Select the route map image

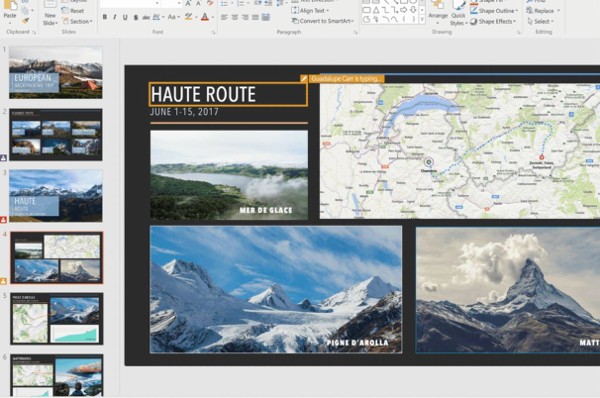(x=460, y=151)
